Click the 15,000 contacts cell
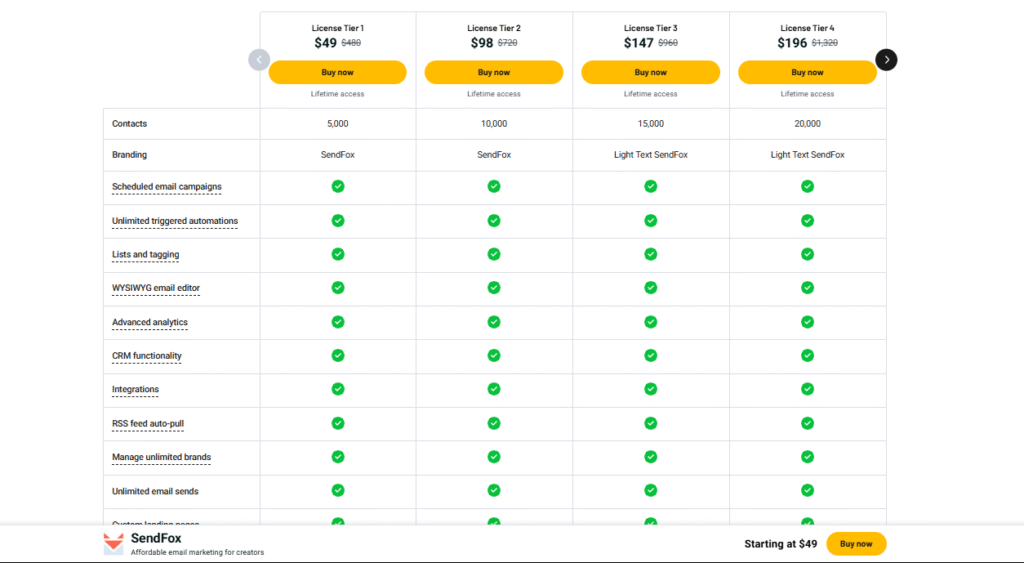 tap(650, 123)
